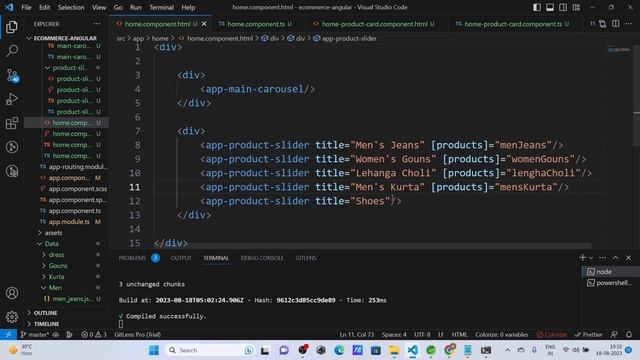Expand the assets folder
The height and width of the screenshot is (360, 640).
point(53,233)
